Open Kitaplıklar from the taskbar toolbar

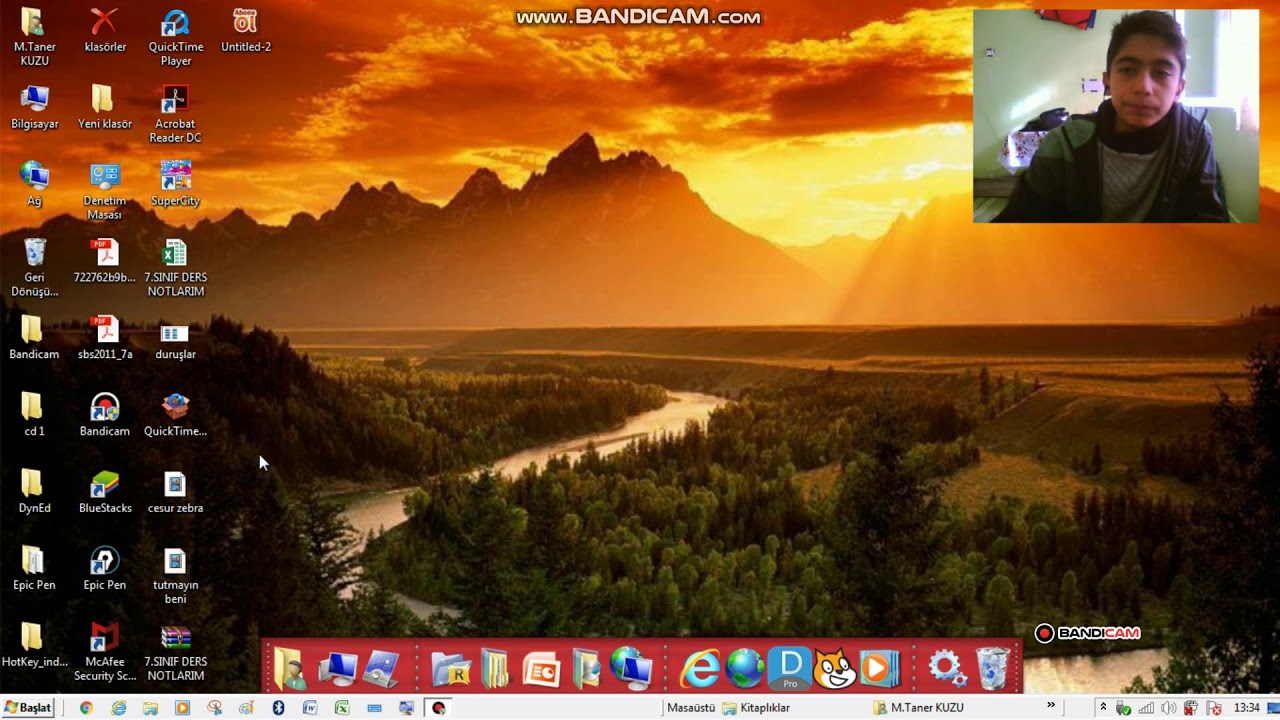[x=757, y=708]
